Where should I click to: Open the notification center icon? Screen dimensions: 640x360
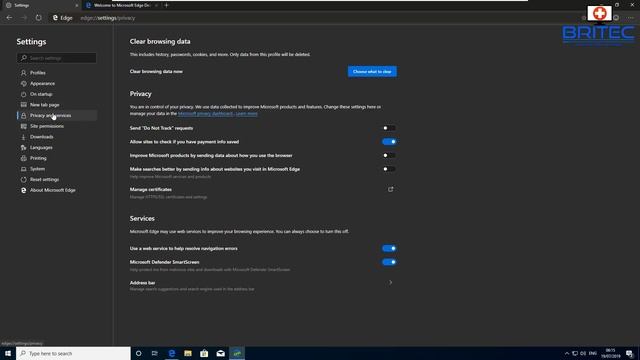[x=630, y=353]
